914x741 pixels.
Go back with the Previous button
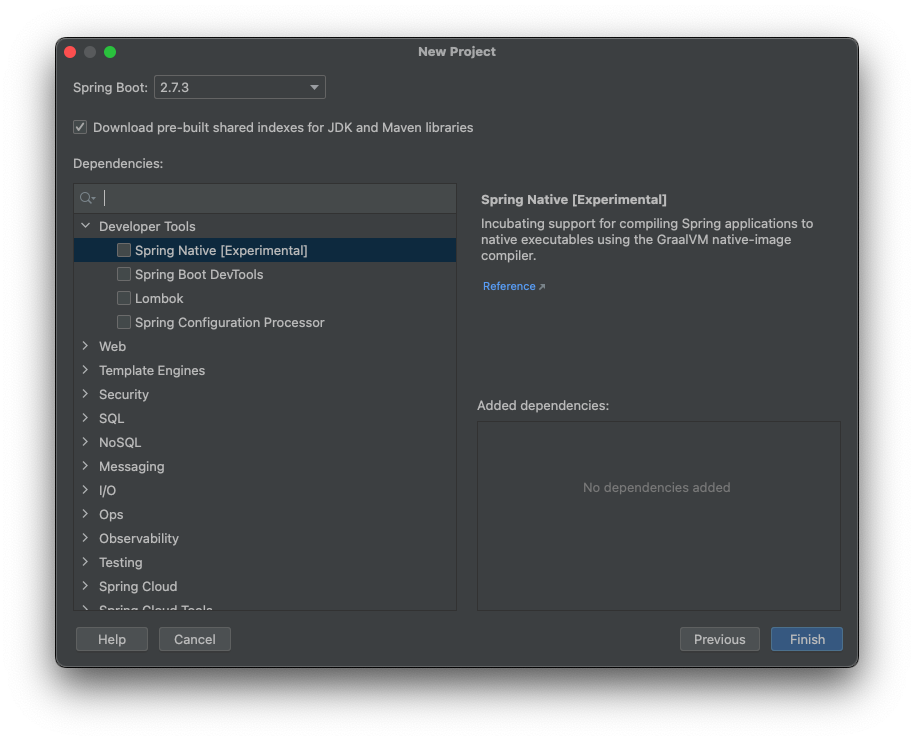pos(719,639)
